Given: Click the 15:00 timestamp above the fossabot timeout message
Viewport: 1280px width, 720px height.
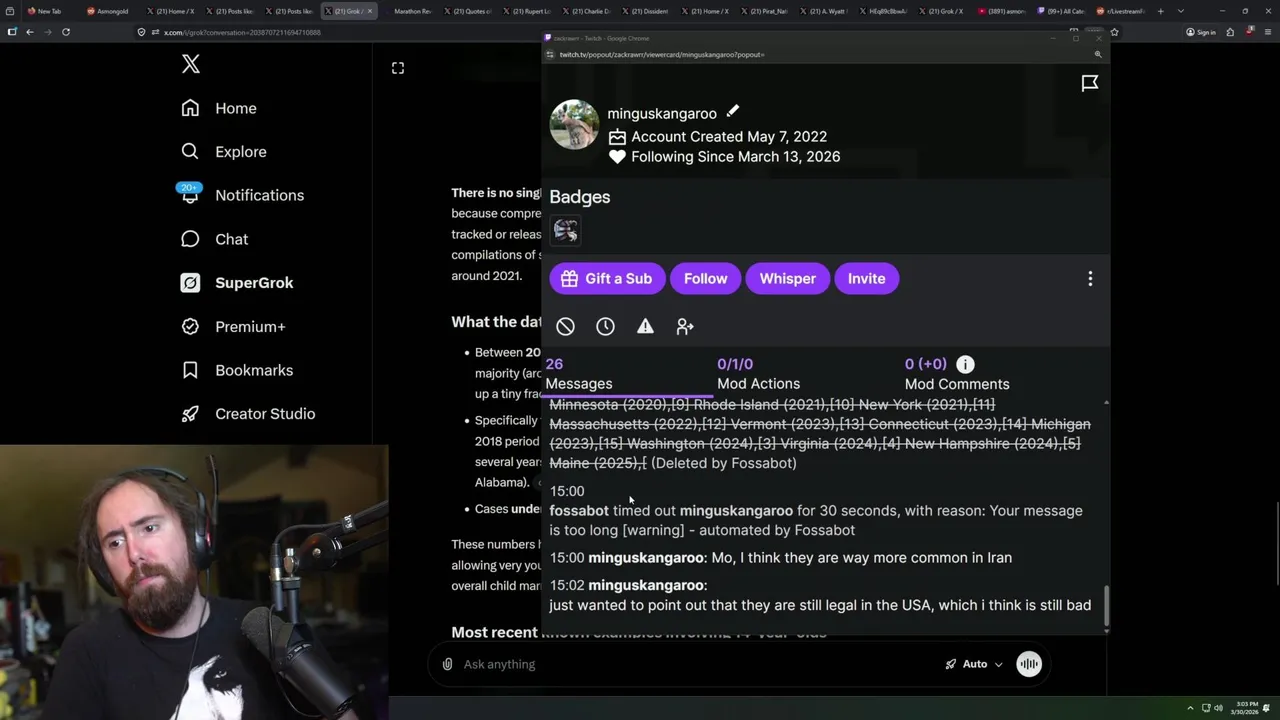Looking at the screenshot, I should coord(567,491).
